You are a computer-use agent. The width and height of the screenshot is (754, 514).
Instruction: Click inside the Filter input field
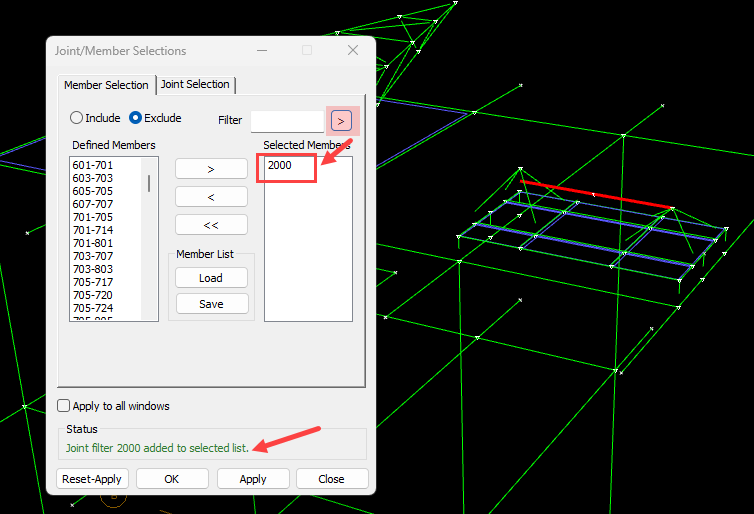pyautogui.click(x=287, y=121)
